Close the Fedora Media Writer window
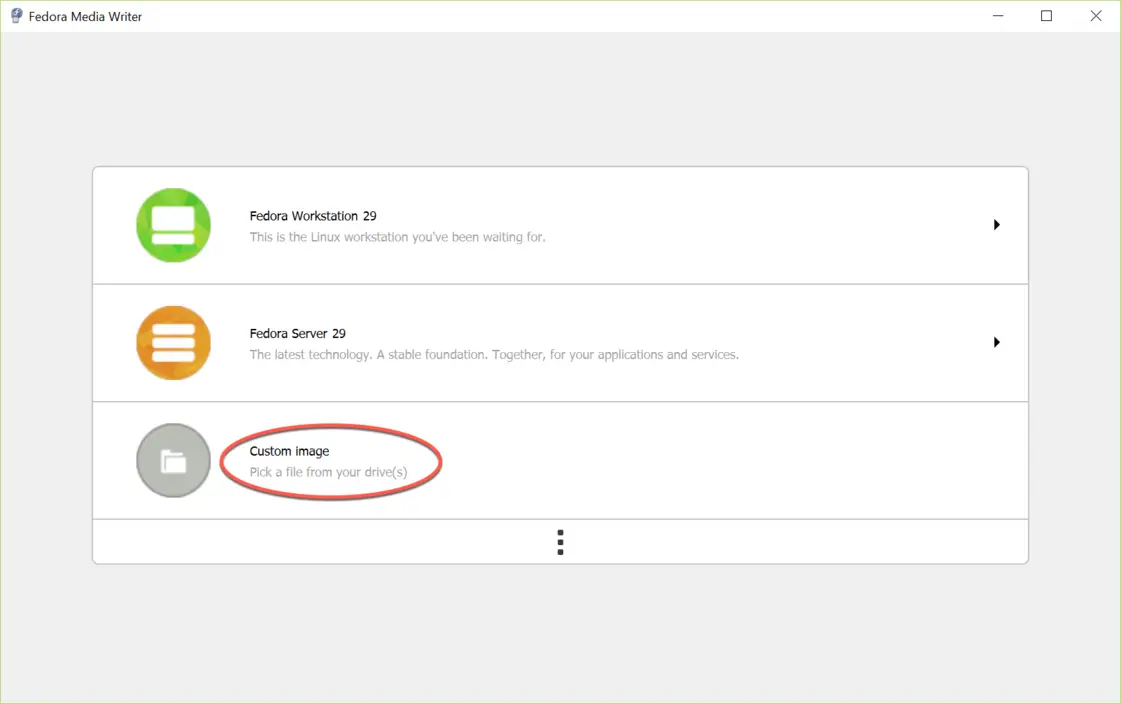Screen dimensions: 1121x704 [x=1095, y=16]
